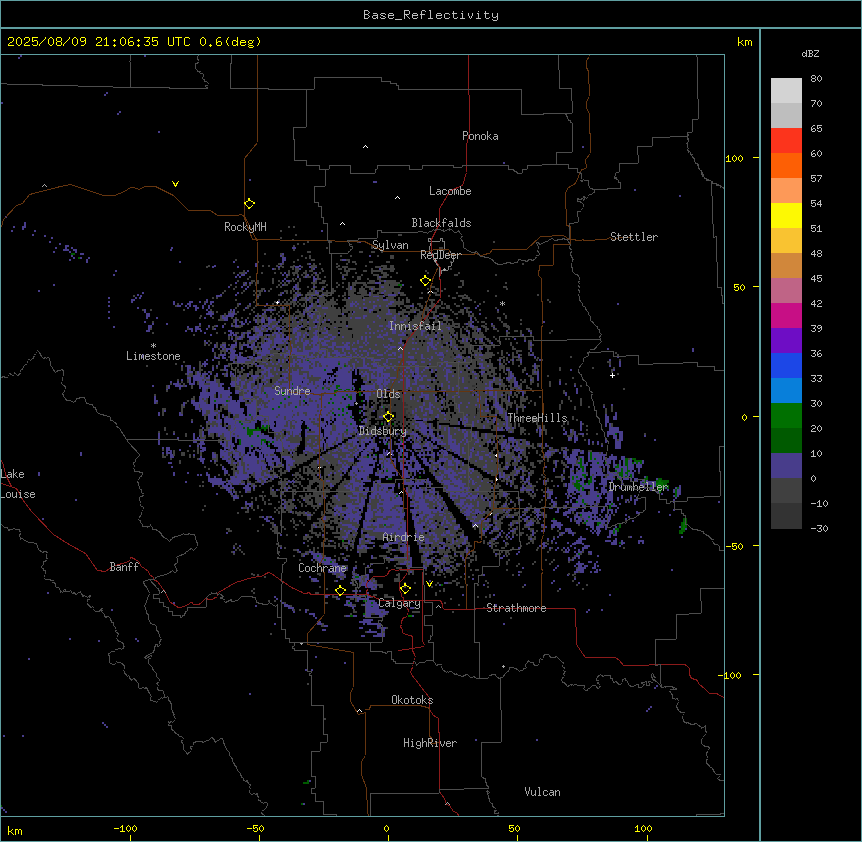Click the yellow marker near RockyMH
Image resolution: width=862 pixels, height=842 pixels.
(x=249, y=204)
